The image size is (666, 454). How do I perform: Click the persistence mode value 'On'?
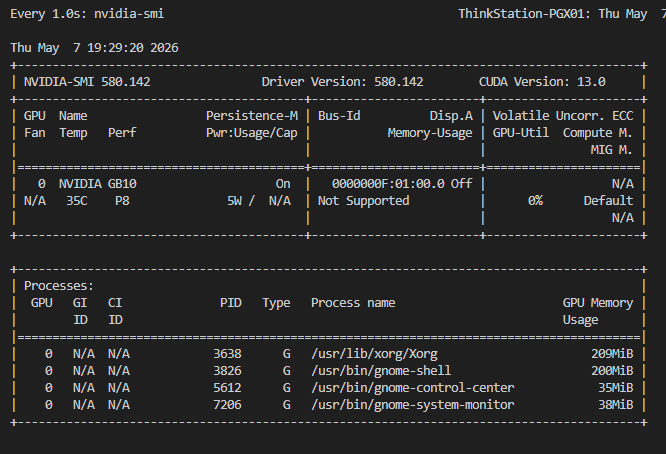coord(283,183)
